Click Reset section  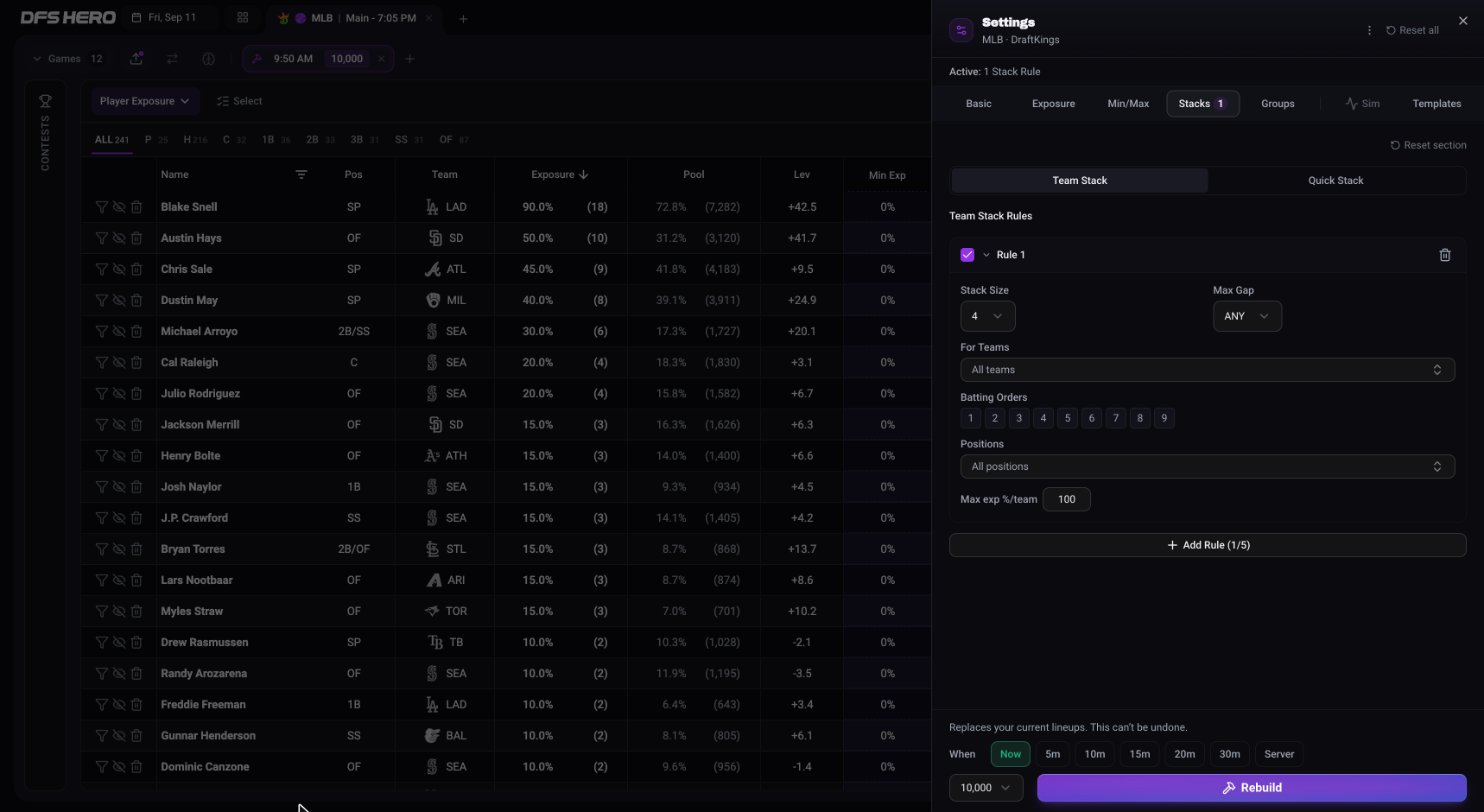tap(1428, 145)
